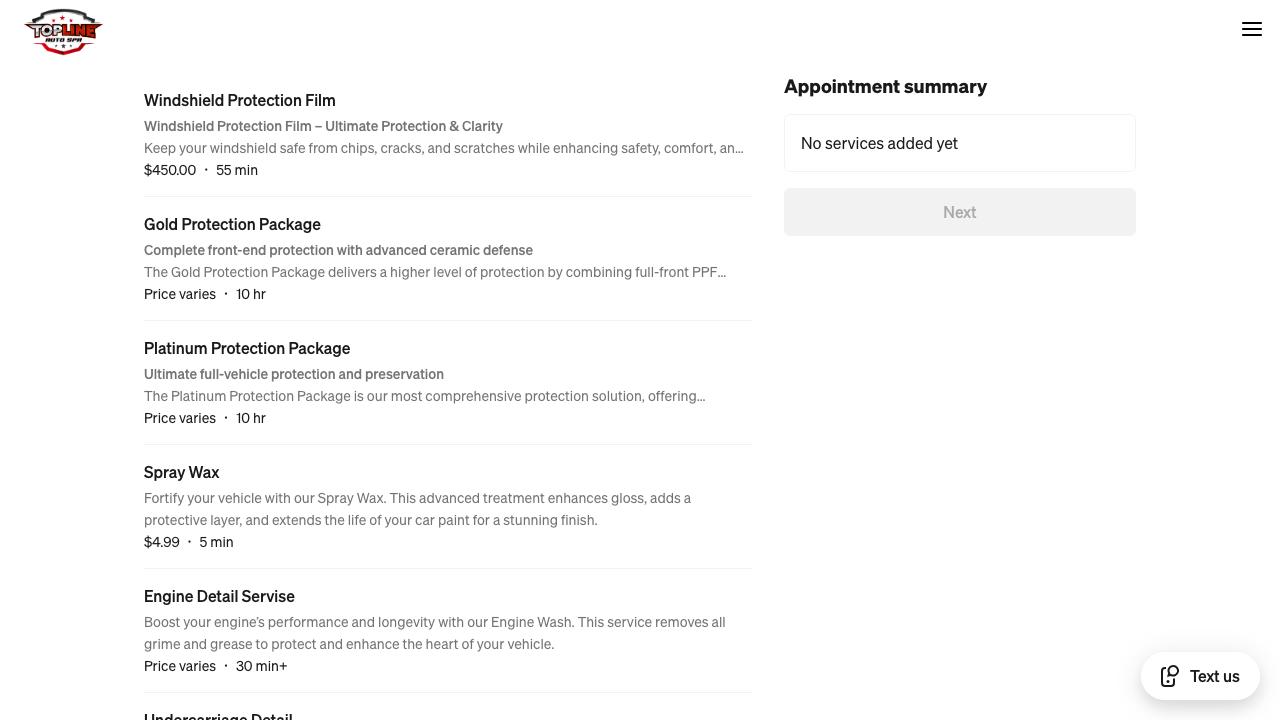Click the Engine Wash description paragraph

[434, 633]
